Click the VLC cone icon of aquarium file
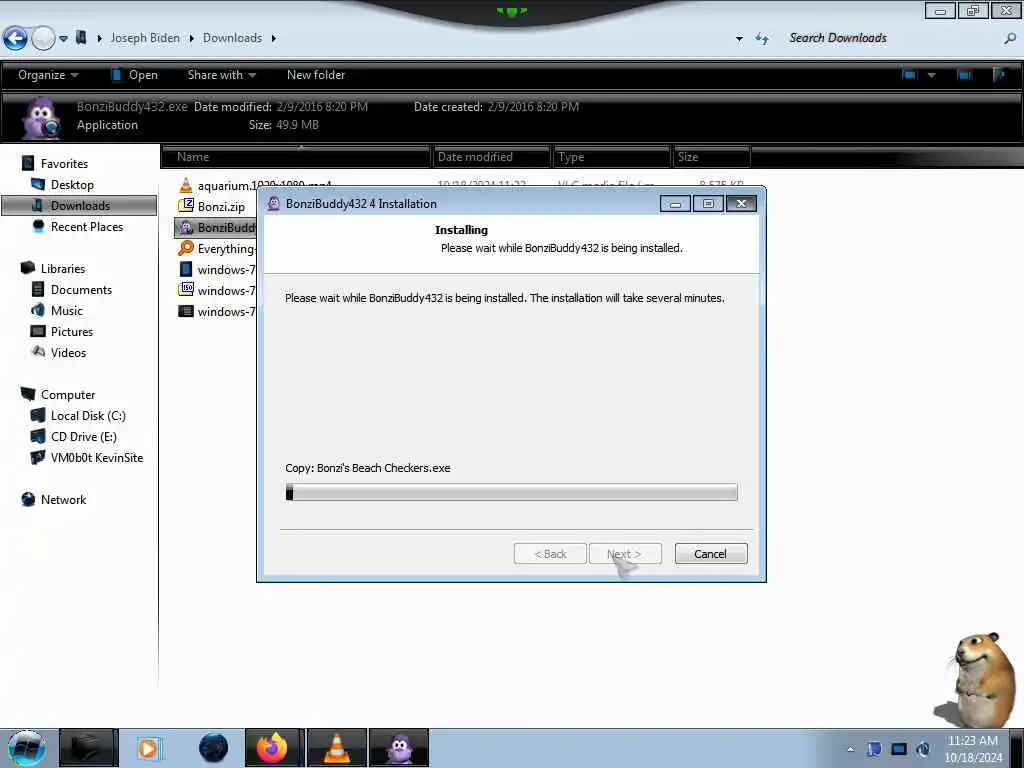 click(186, 185)
